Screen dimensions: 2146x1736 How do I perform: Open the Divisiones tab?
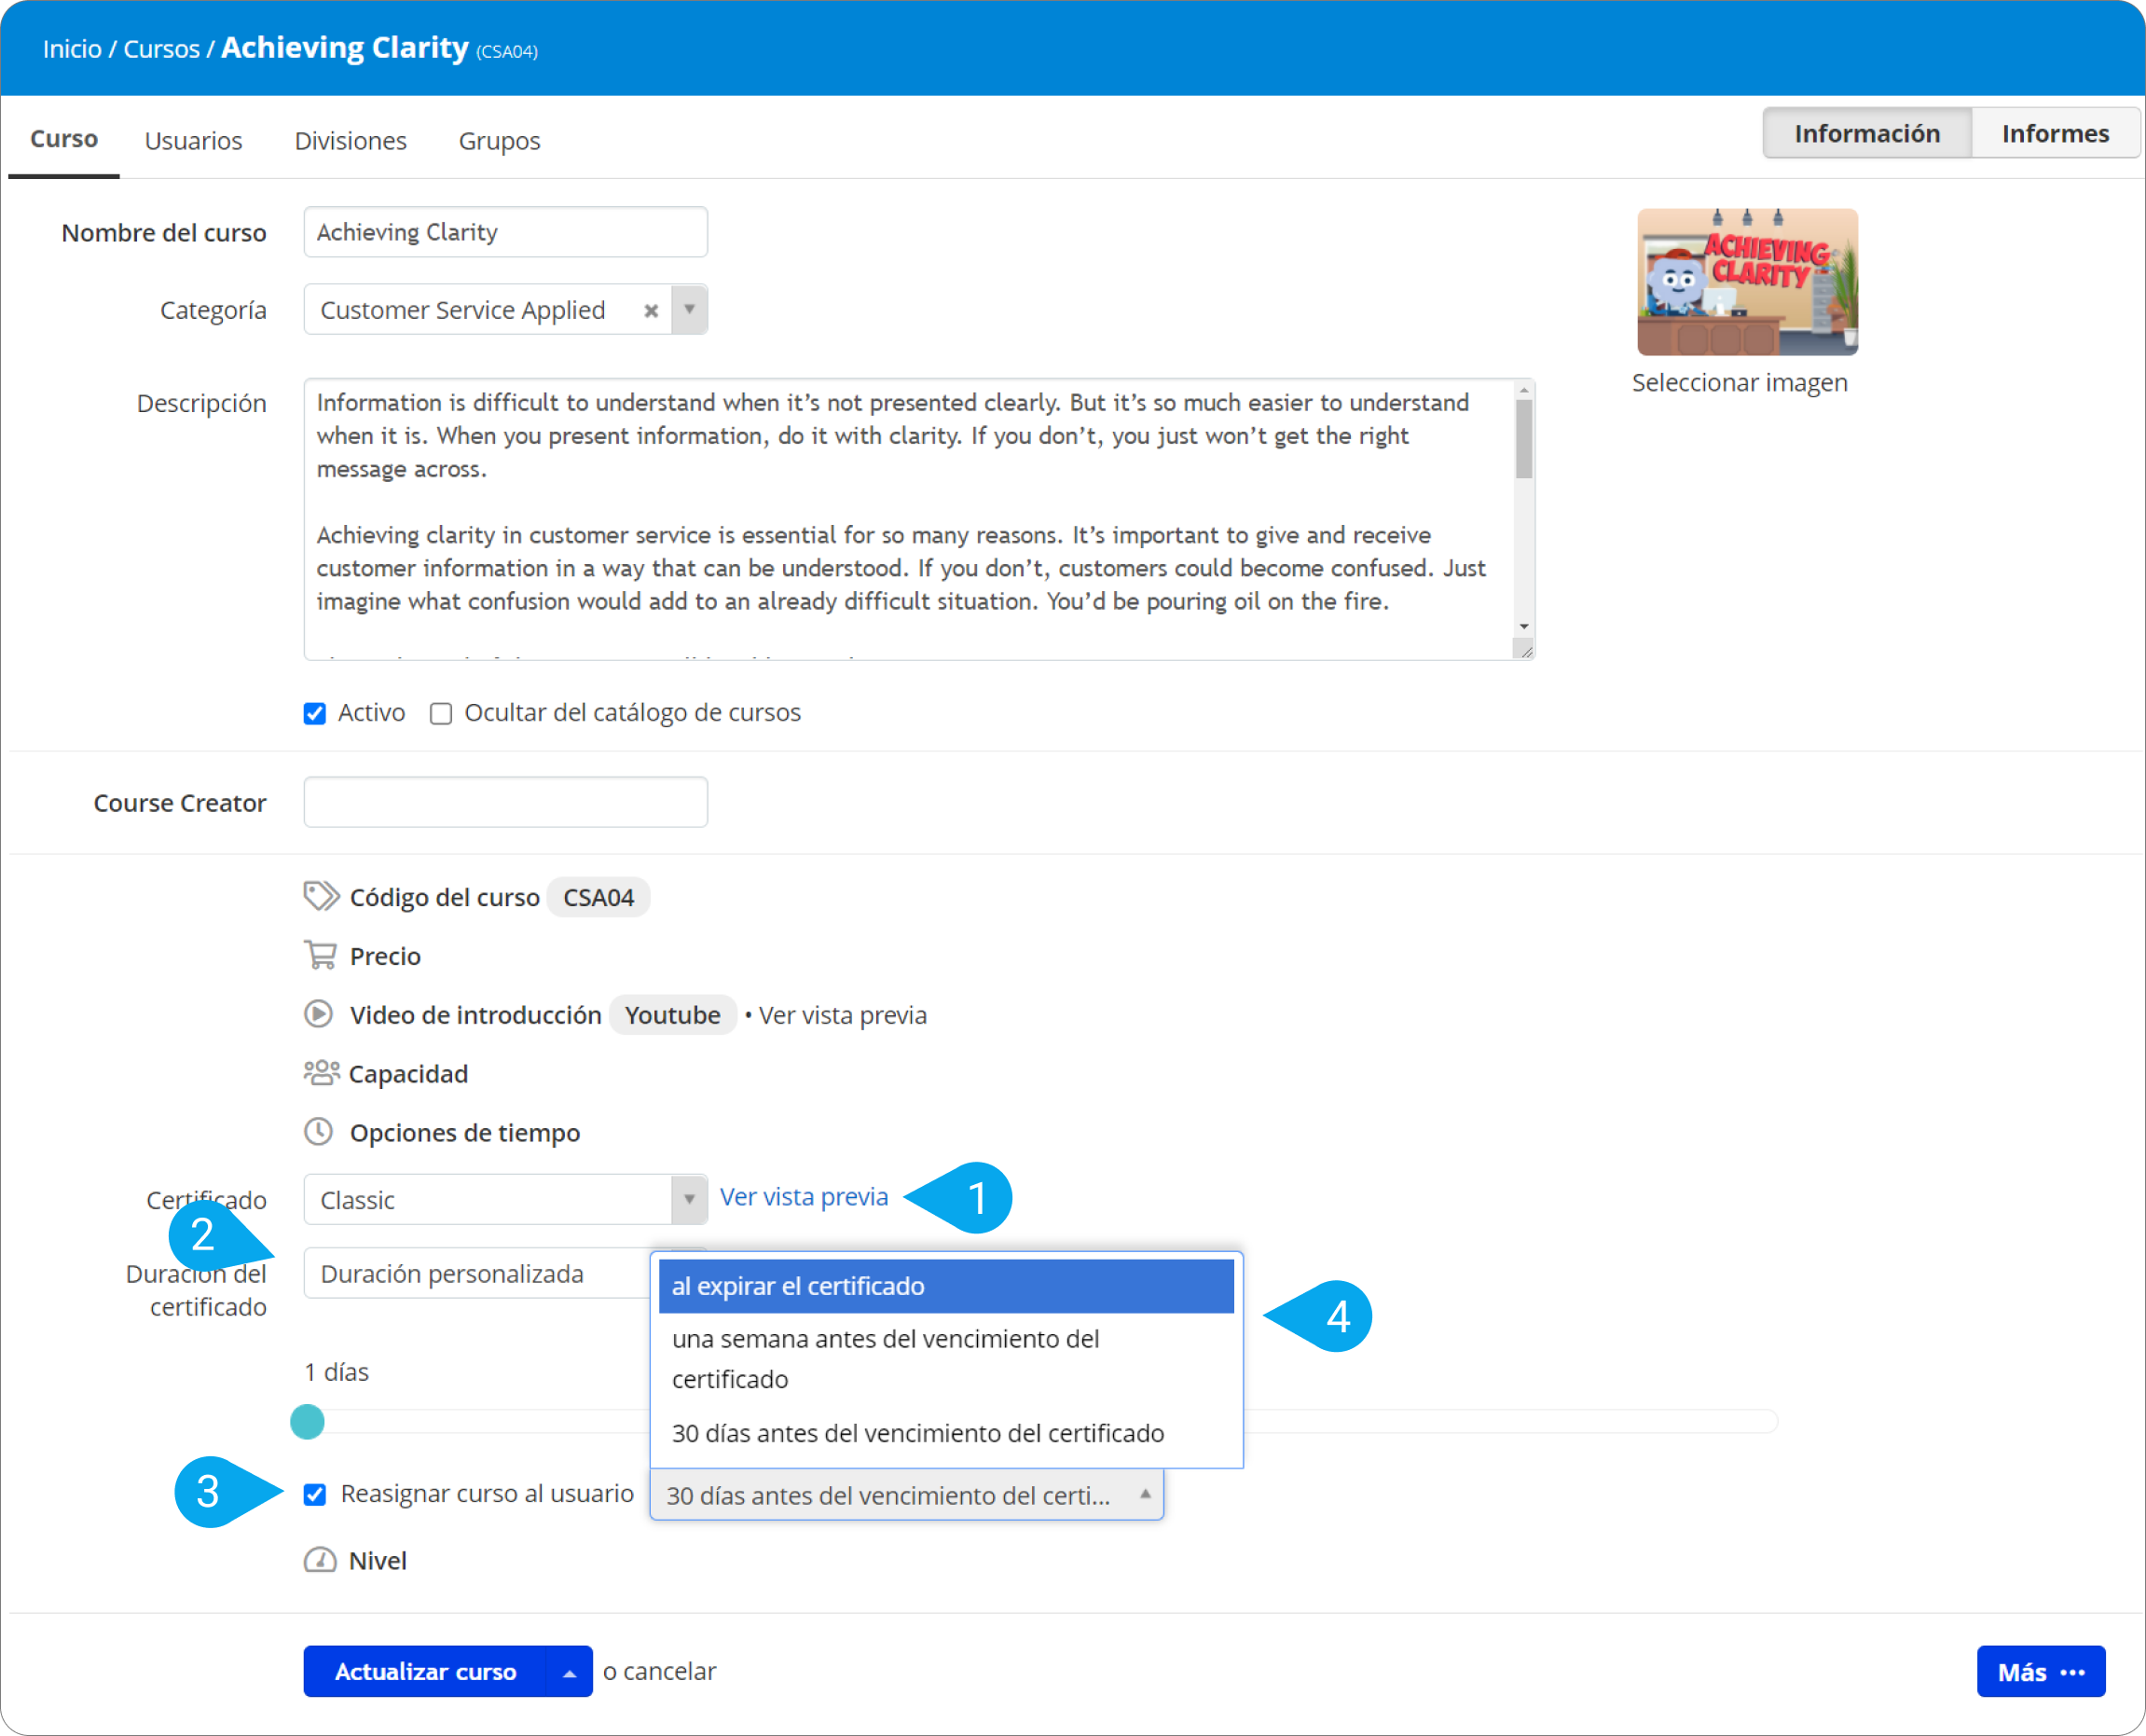(350, 140)
